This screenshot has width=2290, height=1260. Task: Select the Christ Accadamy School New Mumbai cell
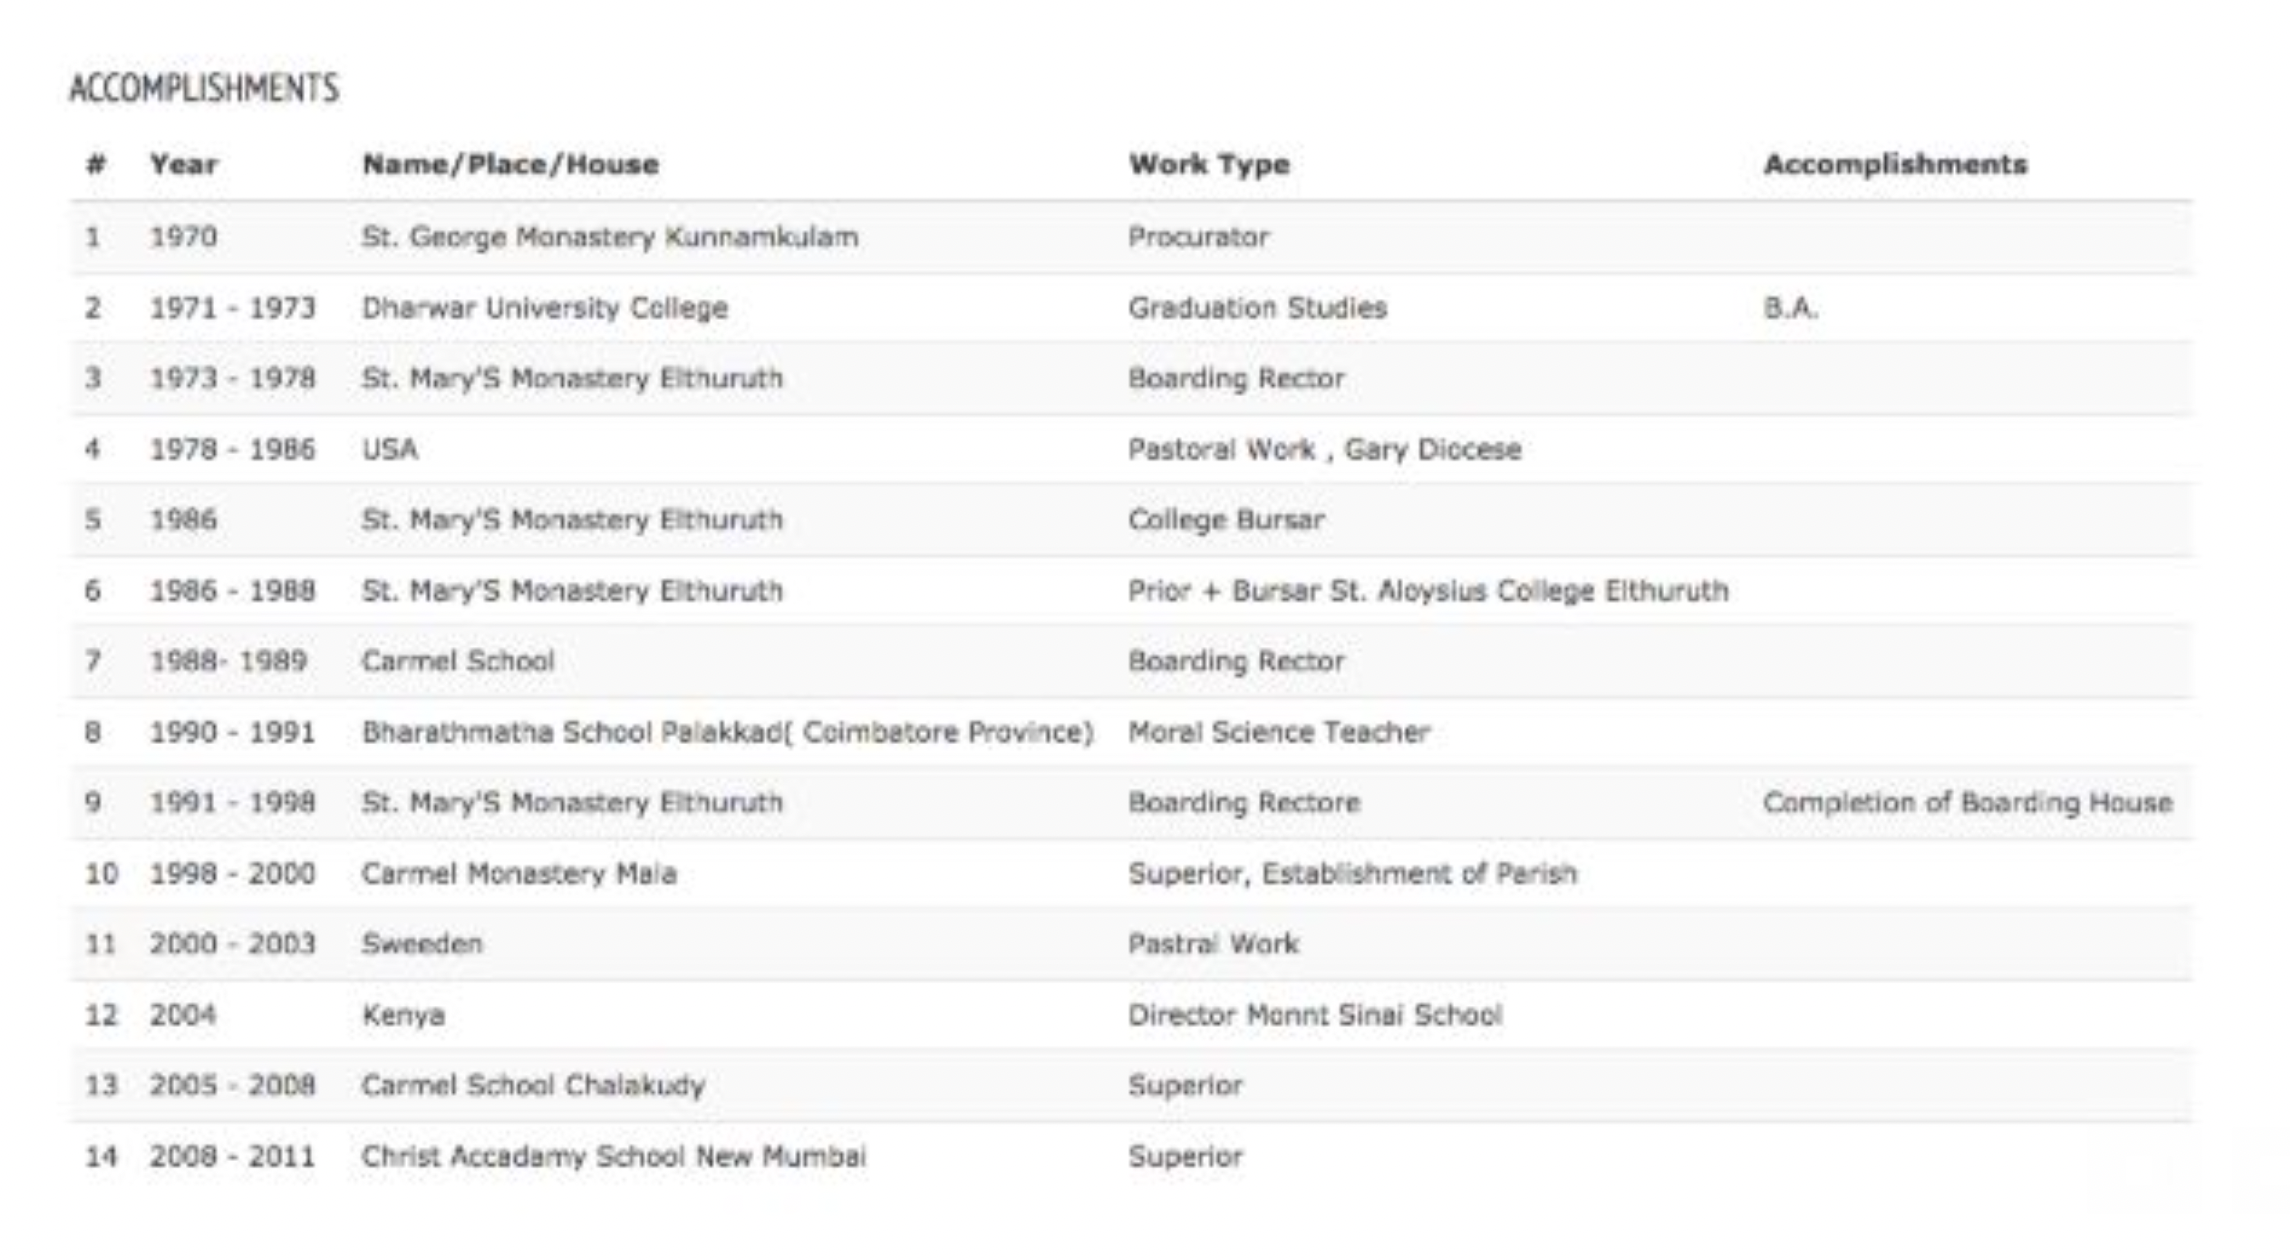(x=613, y=1157)
